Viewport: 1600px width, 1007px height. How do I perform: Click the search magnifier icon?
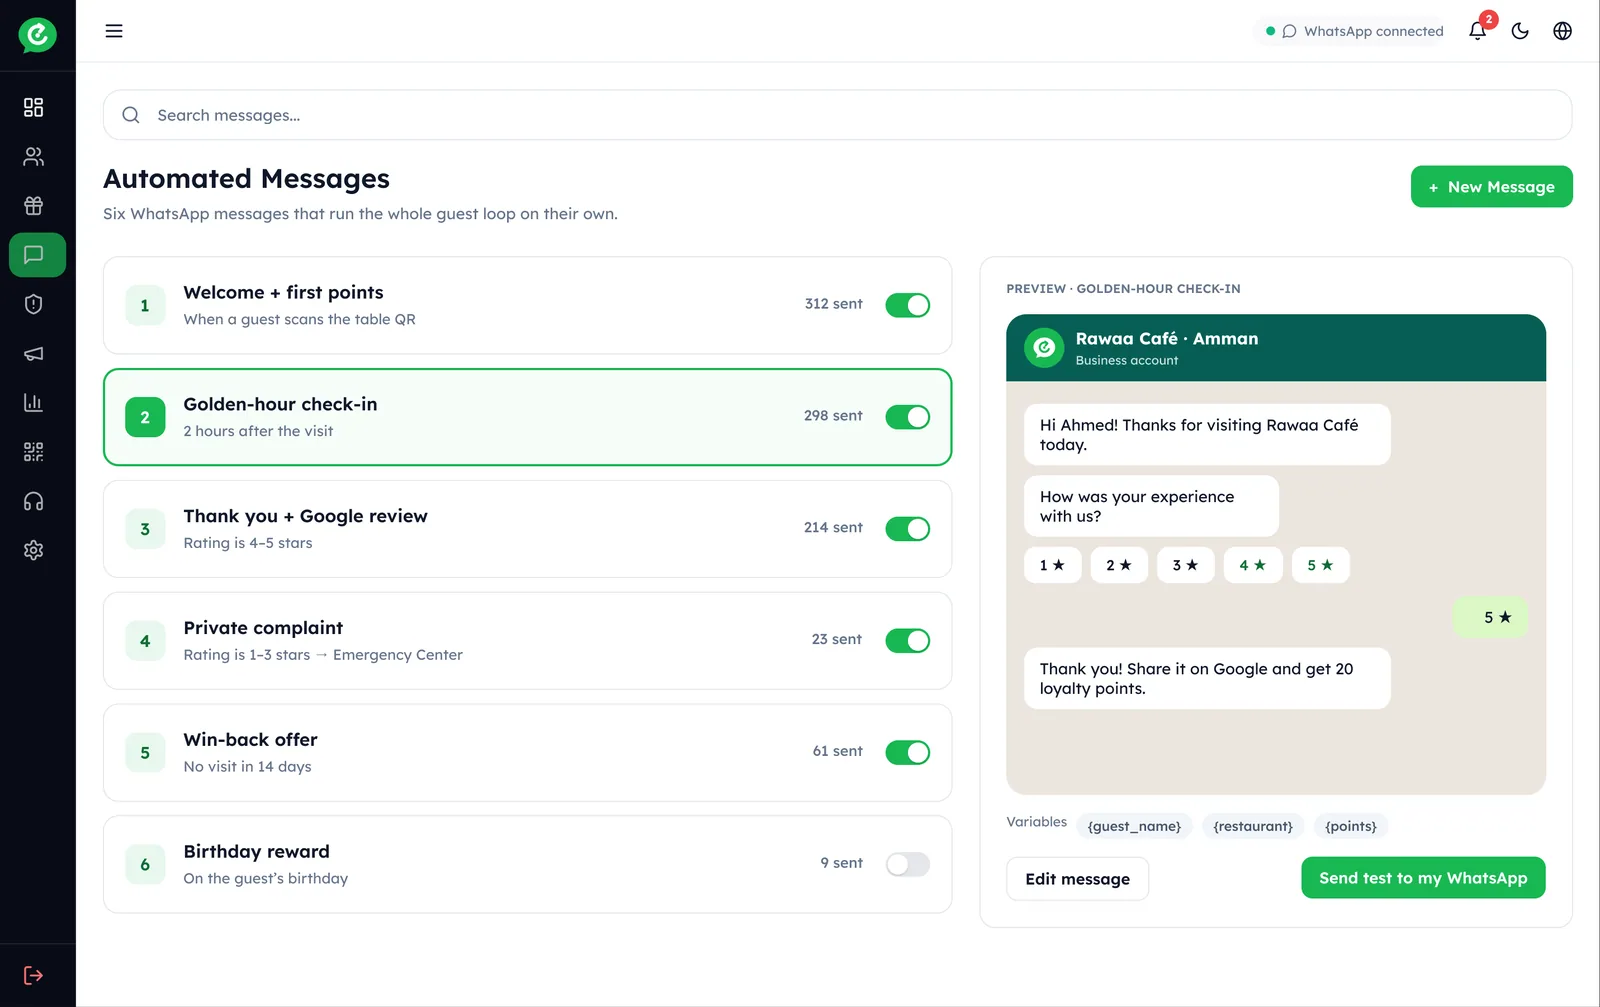click(131, 115)
